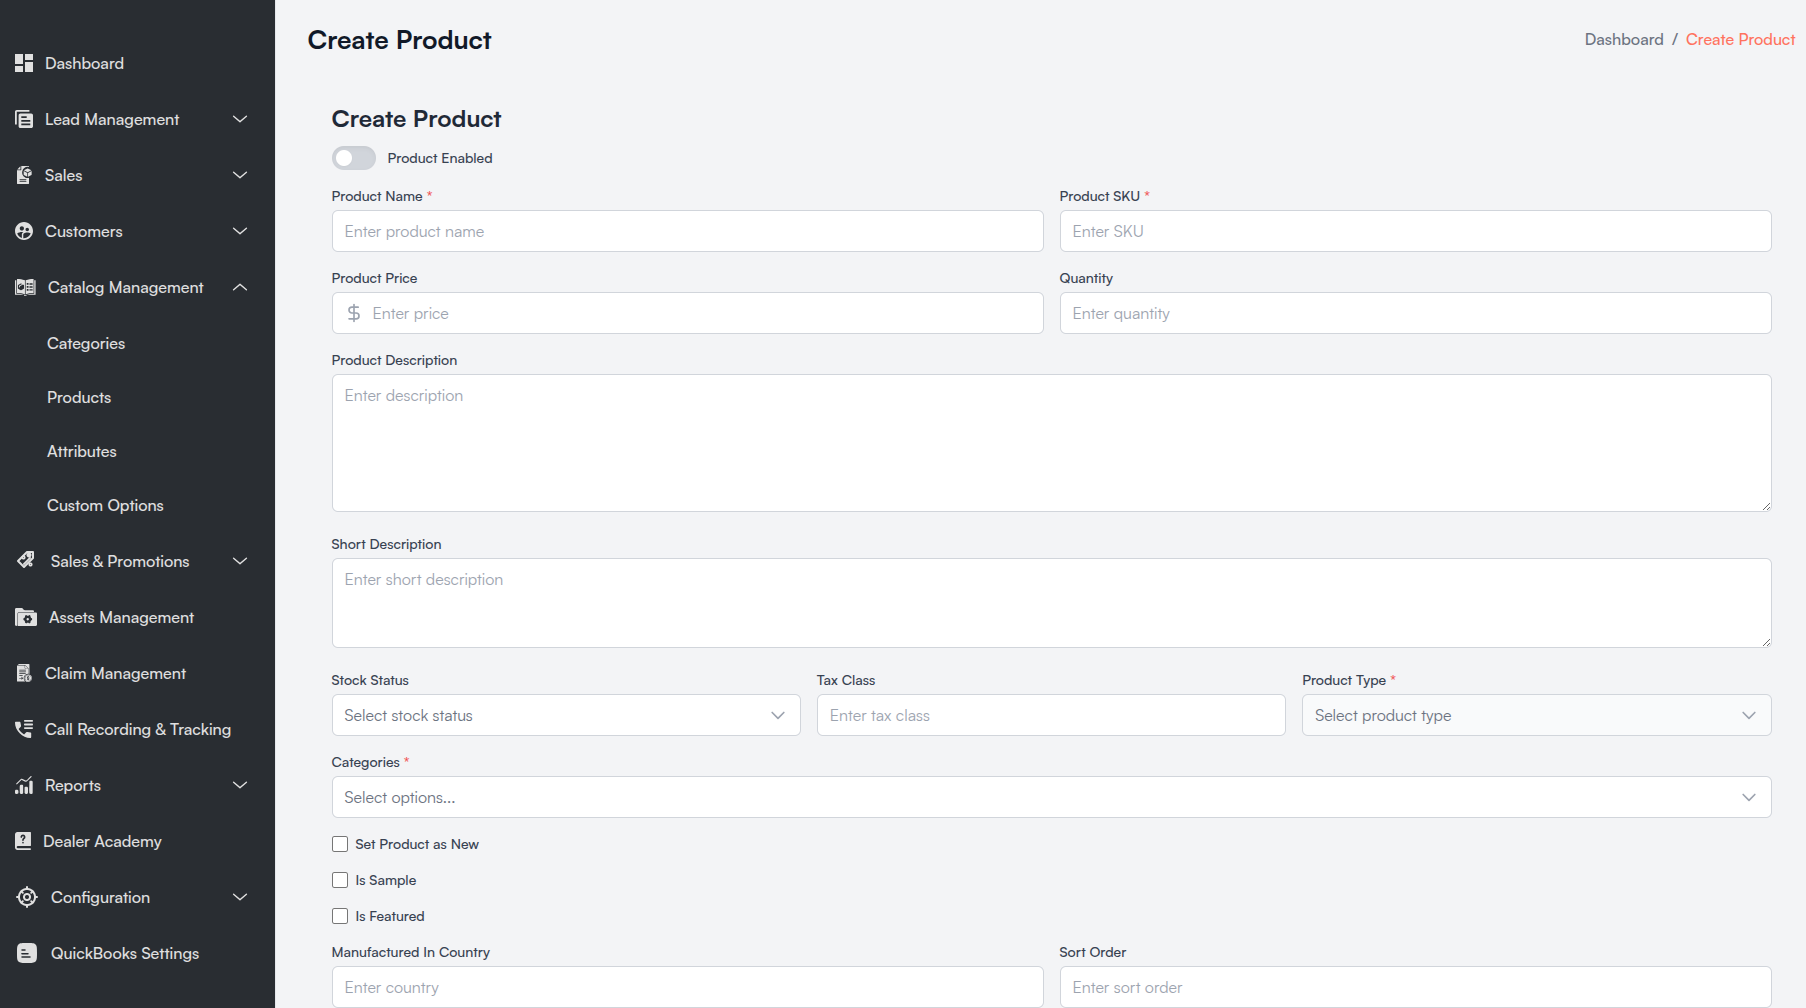Click the Dashboard breadcrumb link
This screenshot has width=1806, height=1008.
pyautogui.click(x=1624, y=39)
